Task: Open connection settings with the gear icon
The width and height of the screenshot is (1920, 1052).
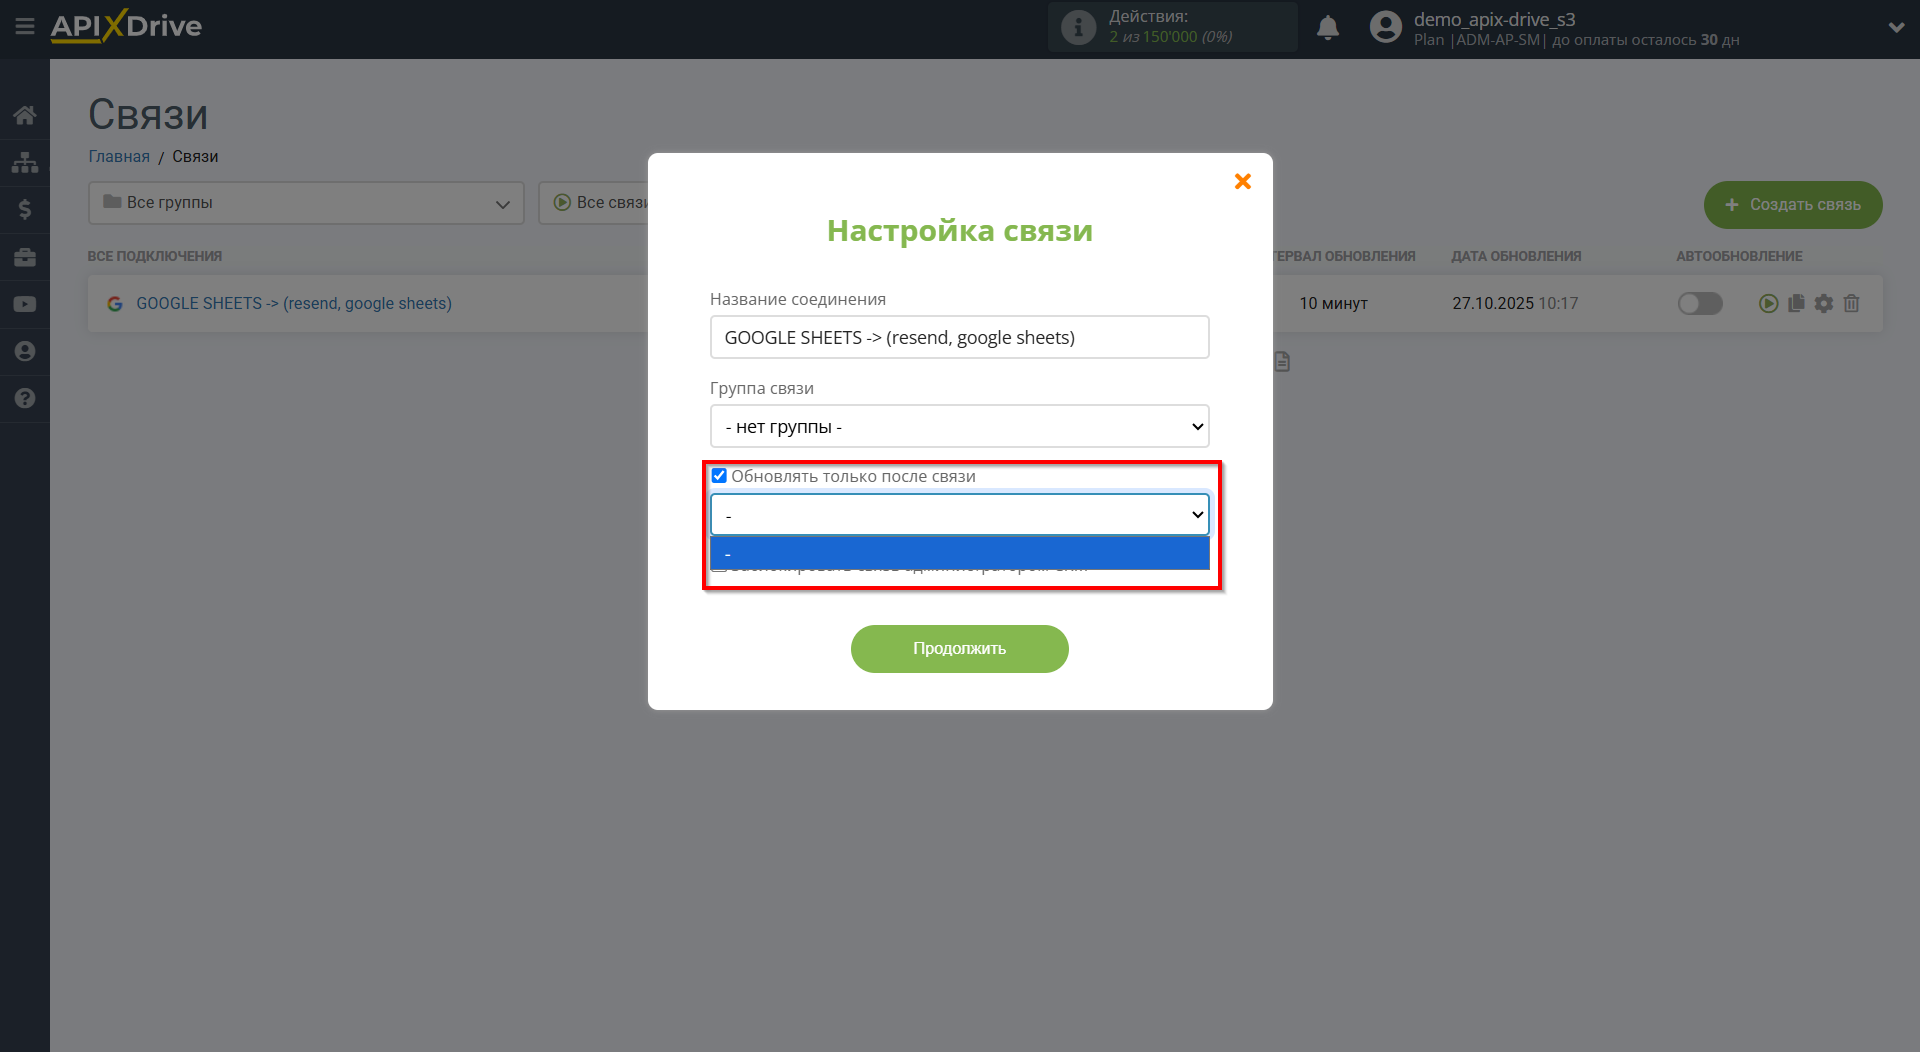Action: point(1825,303)
